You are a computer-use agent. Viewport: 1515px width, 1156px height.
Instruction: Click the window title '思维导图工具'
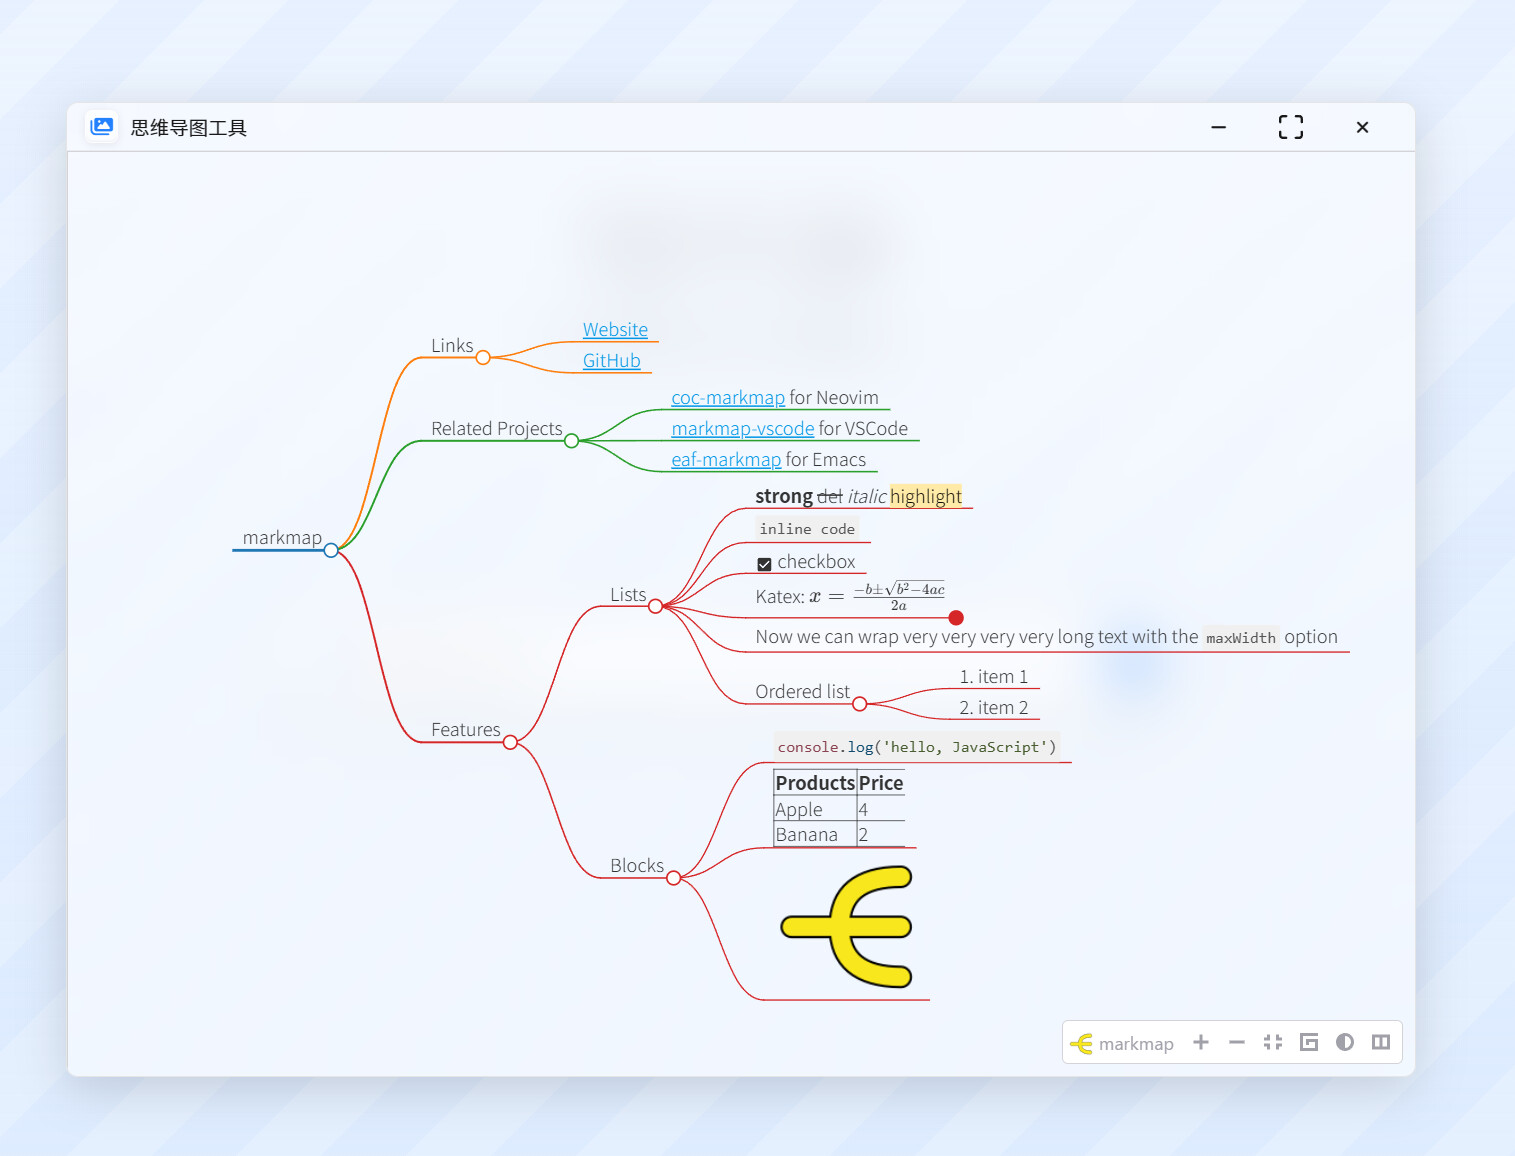pyautogui.click(x=188, y=128)
